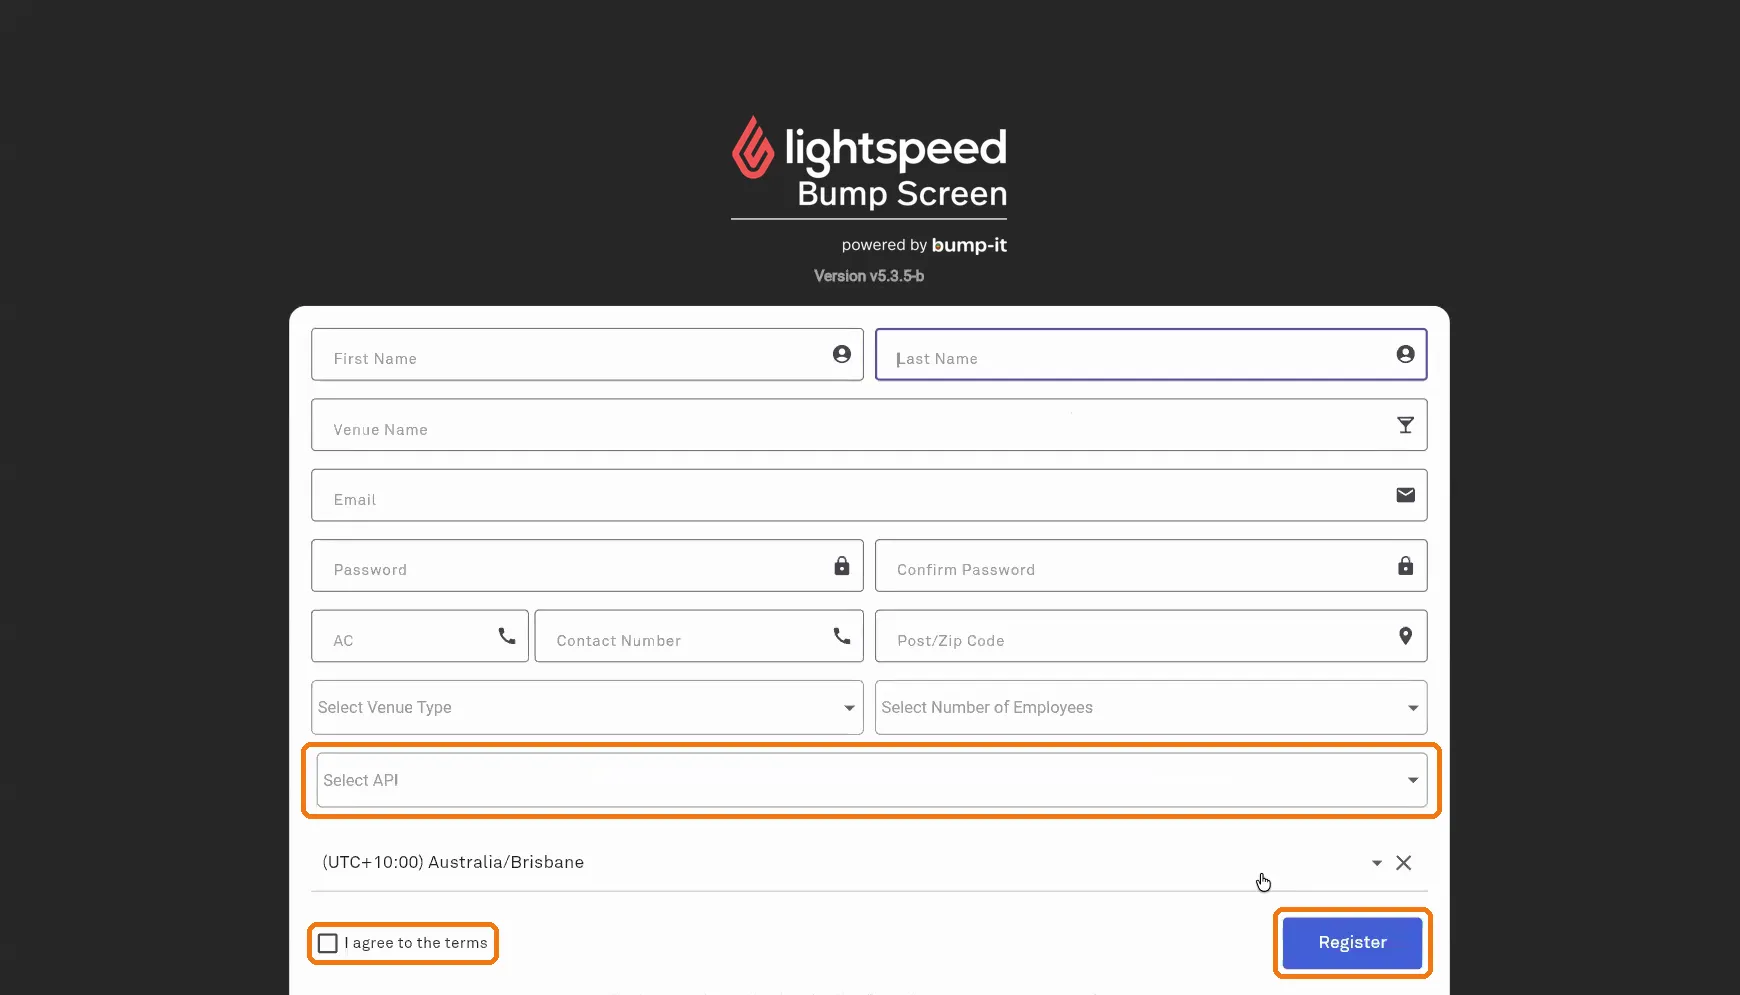
Task: Click the person icon in First Name field
Action: pos(842,354)
